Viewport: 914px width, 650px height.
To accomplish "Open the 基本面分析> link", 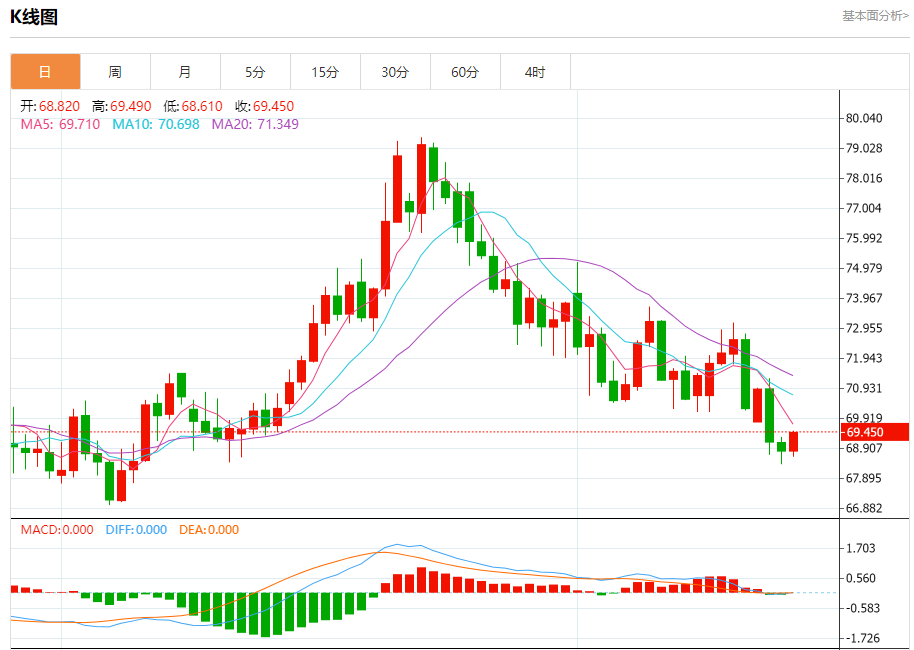I will pyautogui.click(x=875, y=16).
